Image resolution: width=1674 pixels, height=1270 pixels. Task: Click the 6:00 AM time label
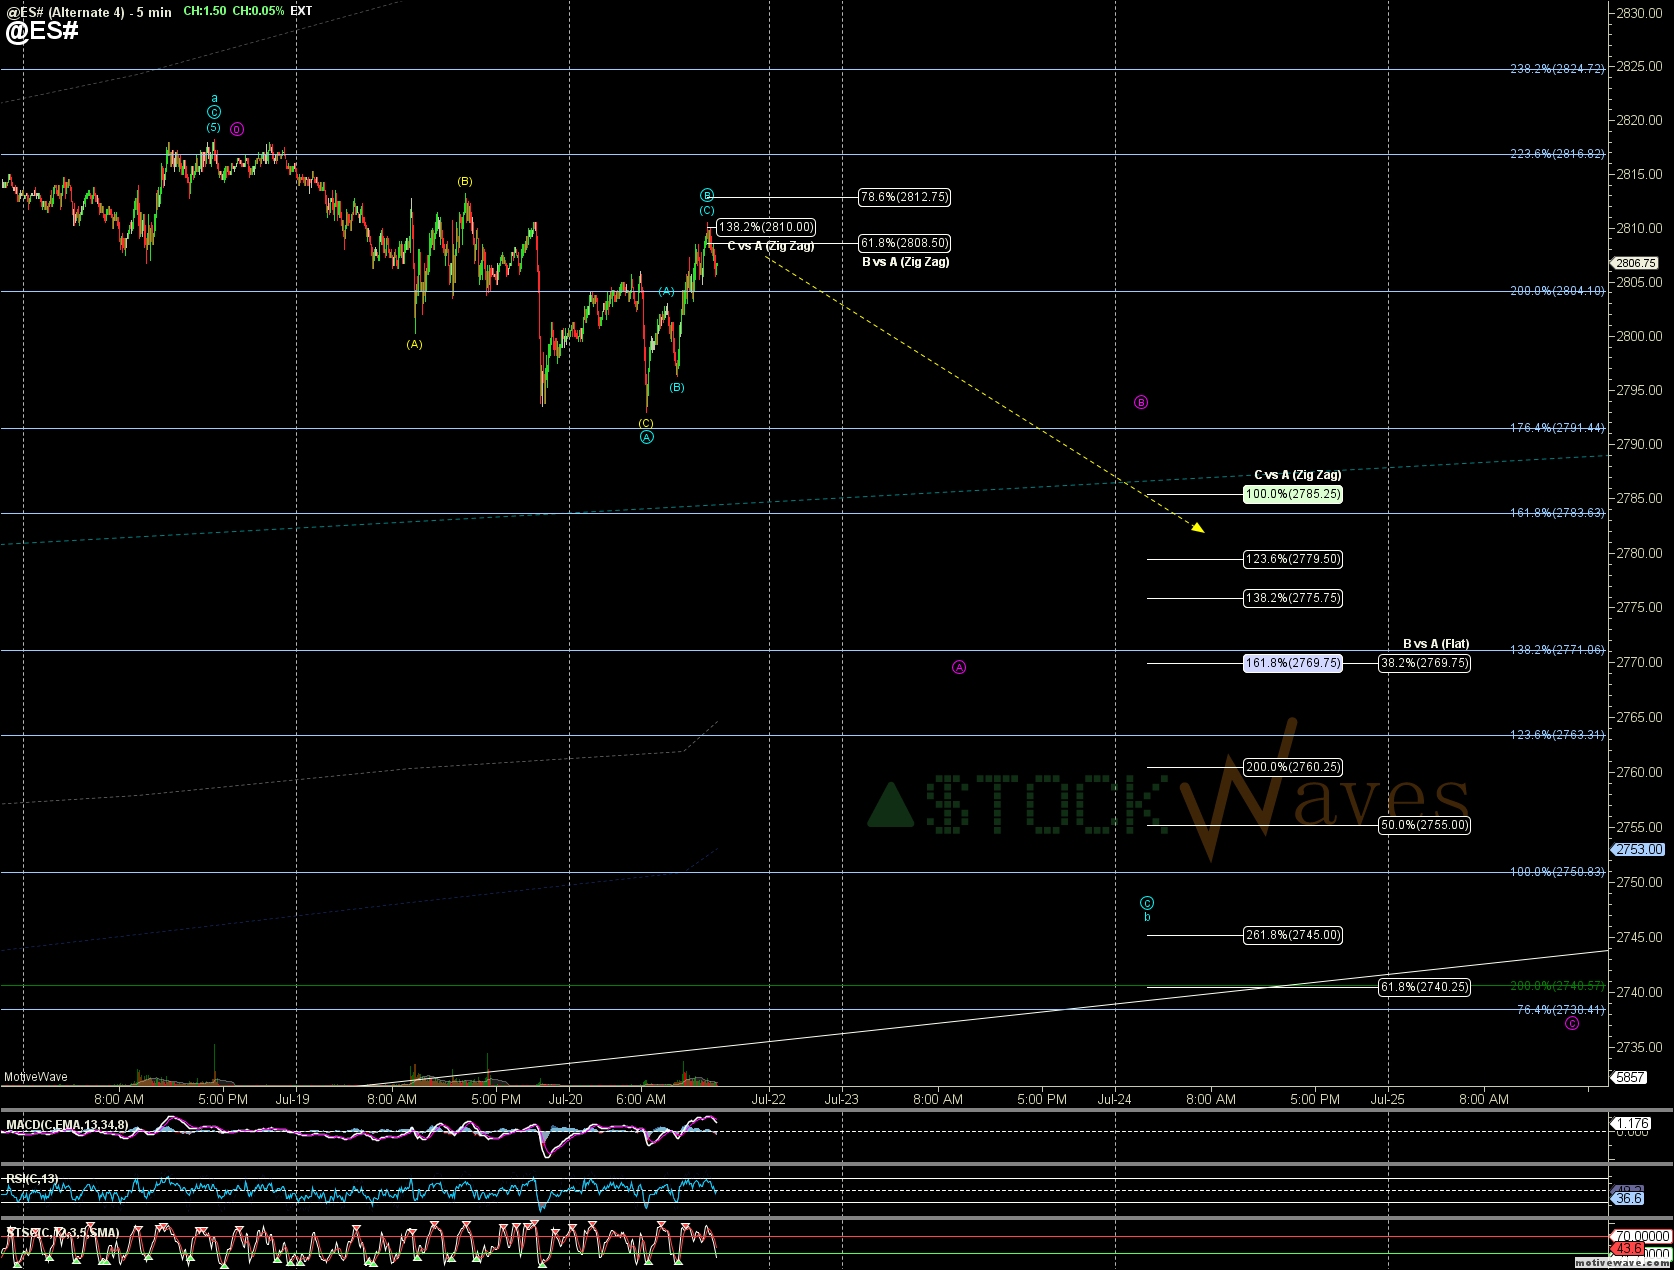[x=641, y=1099]
